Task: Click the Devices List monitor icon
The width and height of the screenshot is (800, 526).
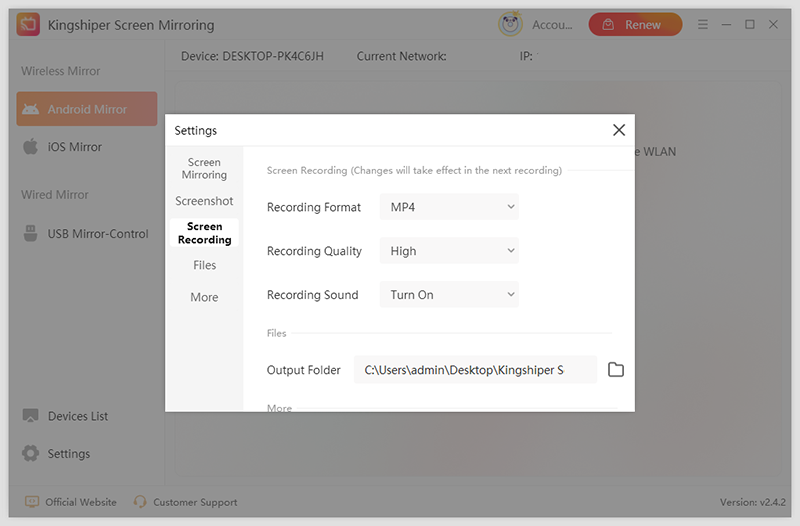Action: pos(31,416)
